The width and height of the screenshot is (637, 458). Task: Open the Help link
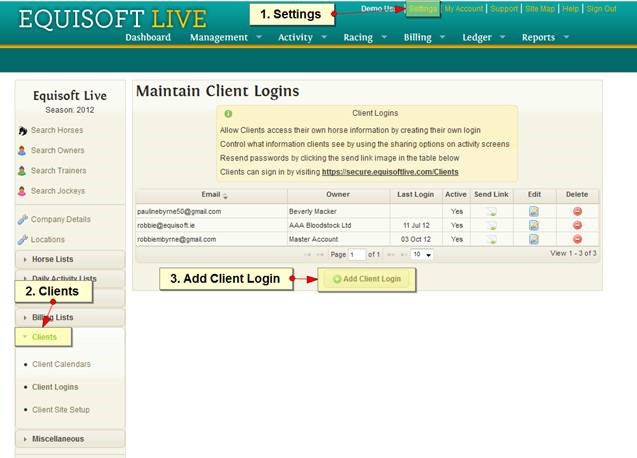pyautogui.click(x=571, y=9)
